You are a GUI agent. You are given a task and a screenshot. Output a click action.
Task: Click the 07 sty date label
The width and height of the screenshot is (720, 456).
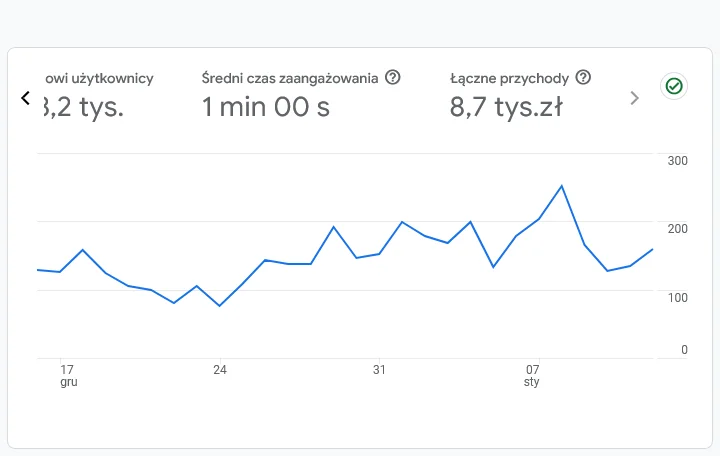533,375
